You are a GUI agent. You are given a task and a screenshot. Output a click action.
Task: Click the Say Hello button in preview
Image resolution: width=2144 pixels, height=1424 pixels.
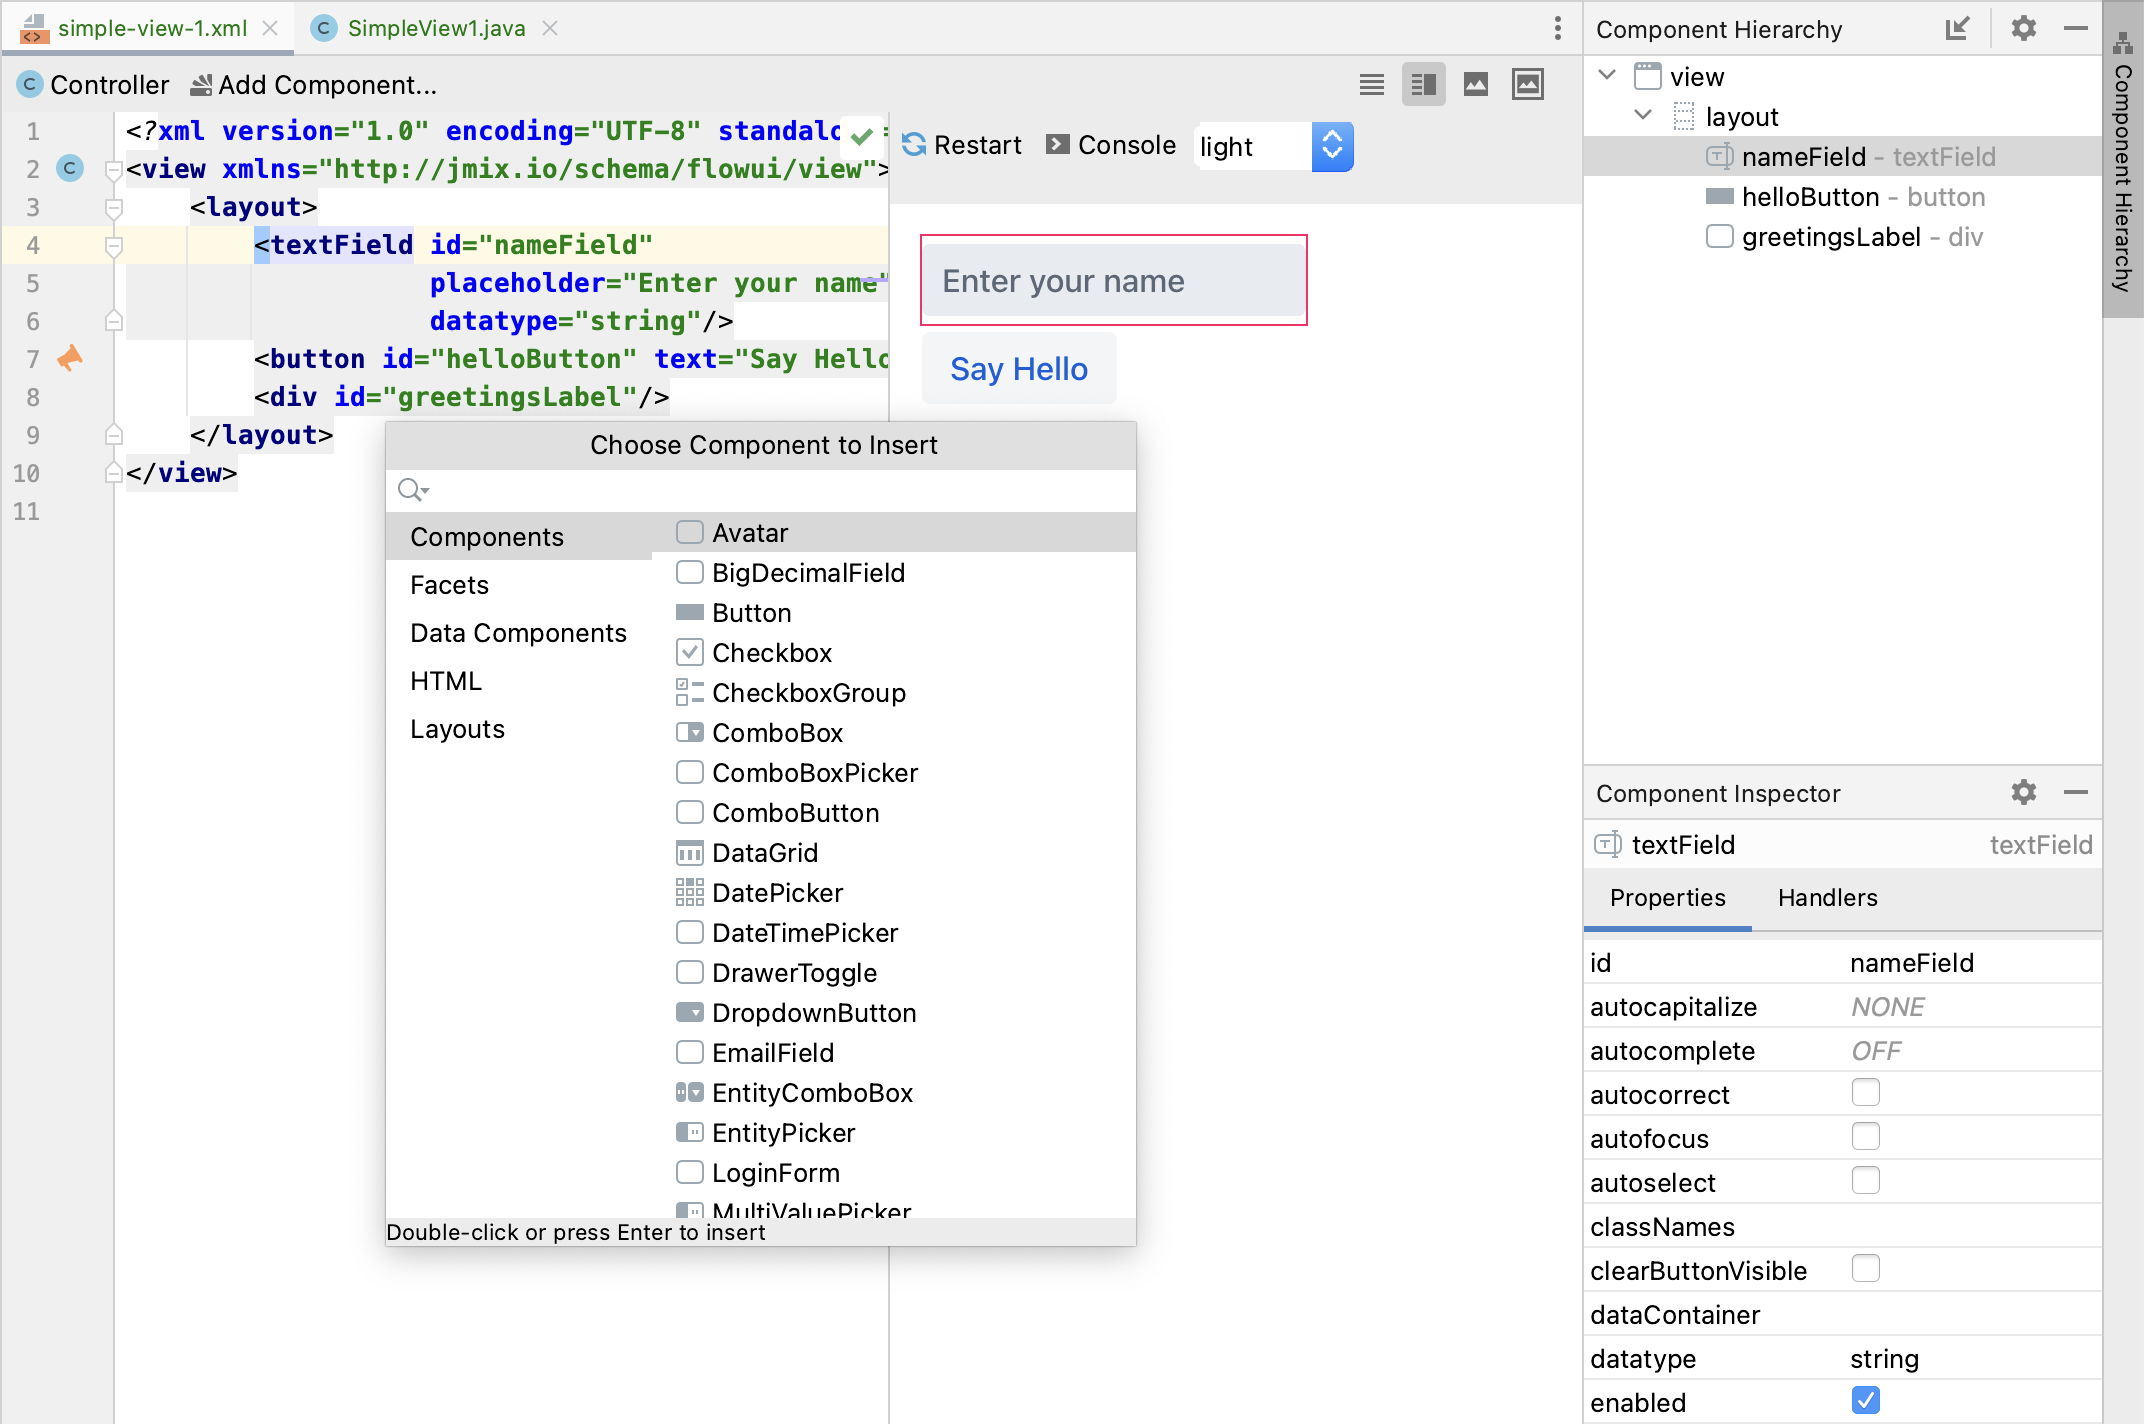(x=1019, y=369)
